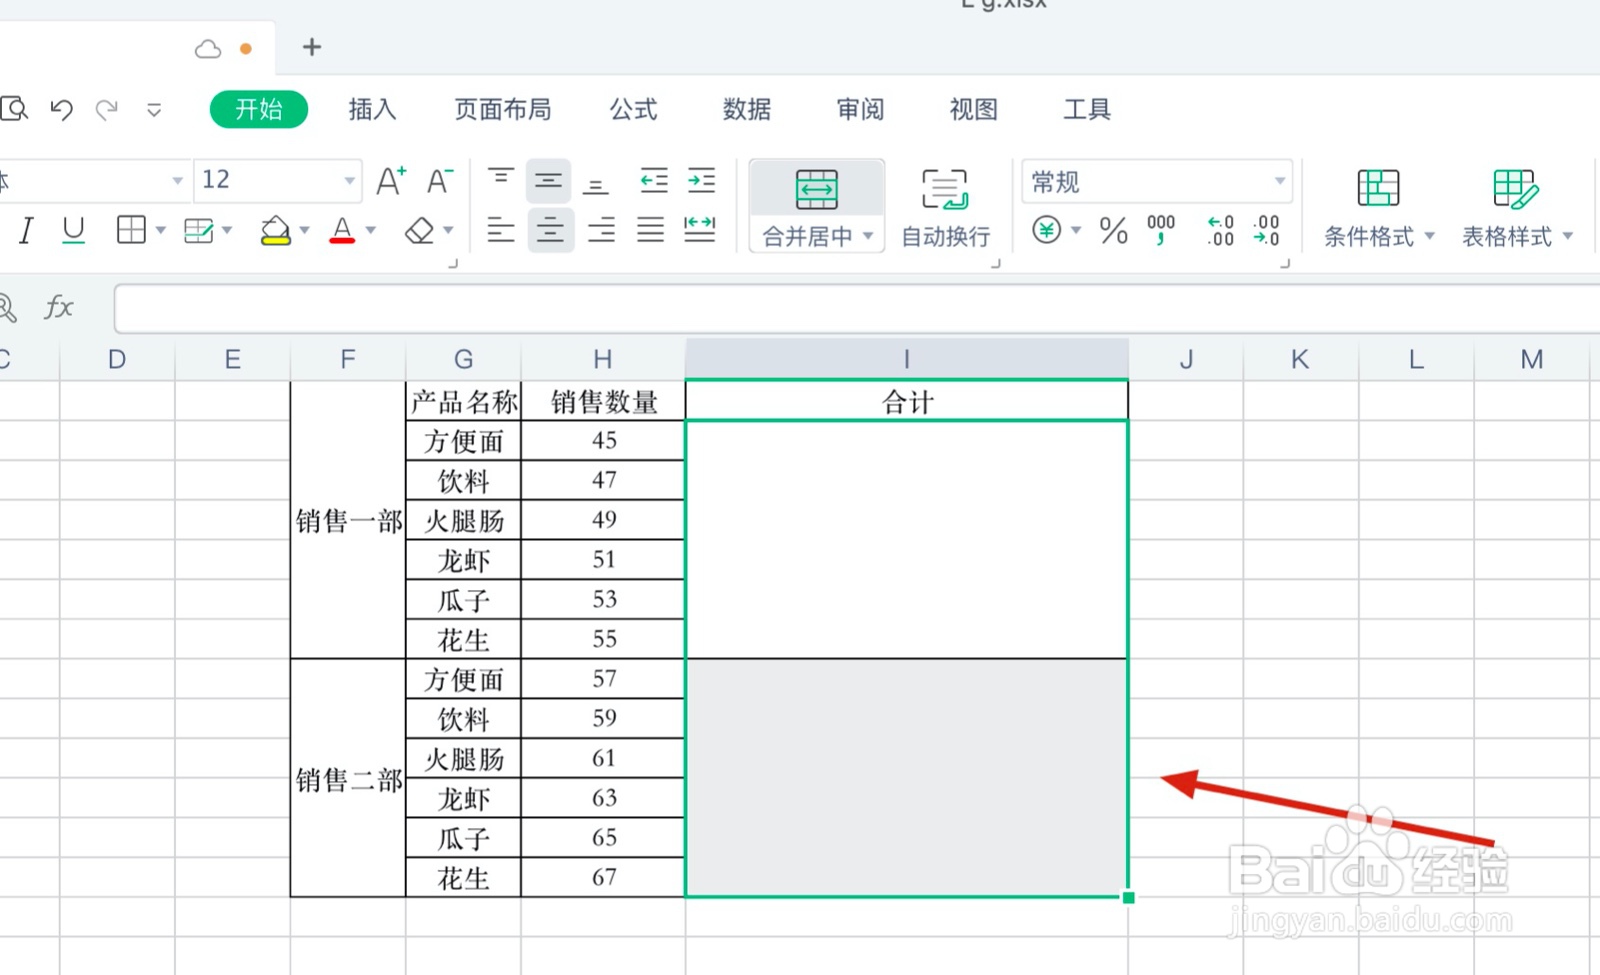Open conditional formatting 条件格式

[1378, 208]
